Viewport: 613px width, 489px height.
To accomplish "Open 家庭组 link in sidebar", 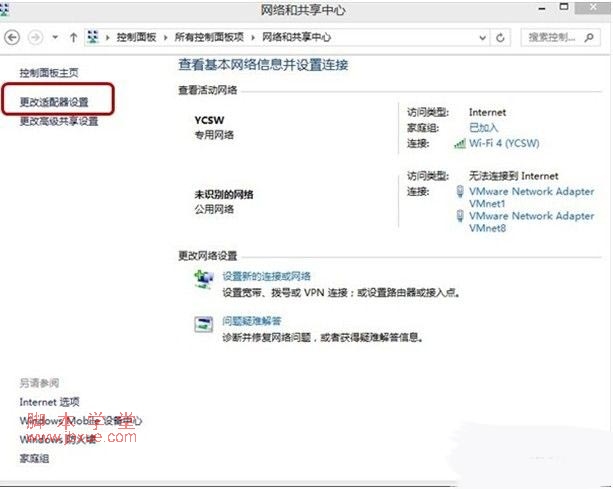I will 34,459.
